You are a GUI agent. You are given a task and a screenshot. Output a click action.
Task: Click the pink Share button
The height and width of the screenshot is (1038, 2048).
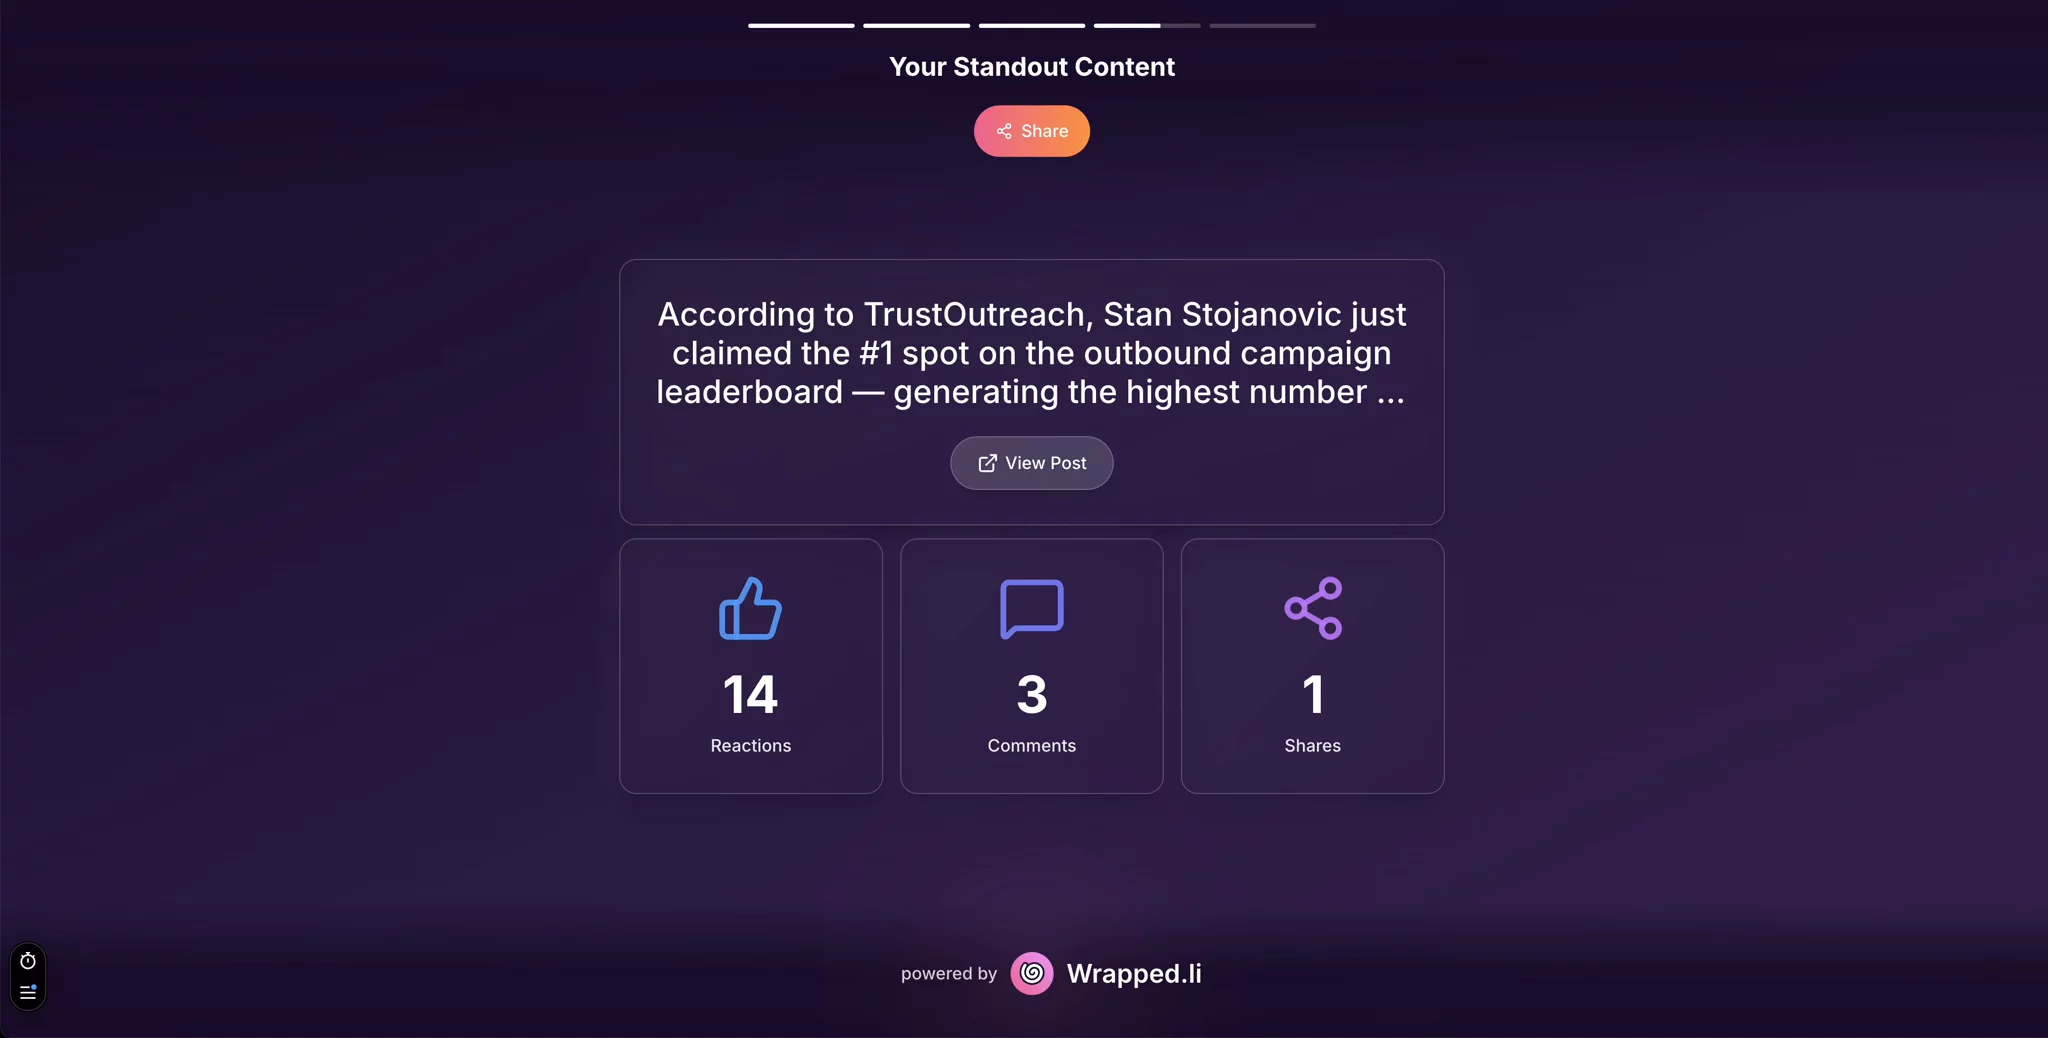(1031, 131)
